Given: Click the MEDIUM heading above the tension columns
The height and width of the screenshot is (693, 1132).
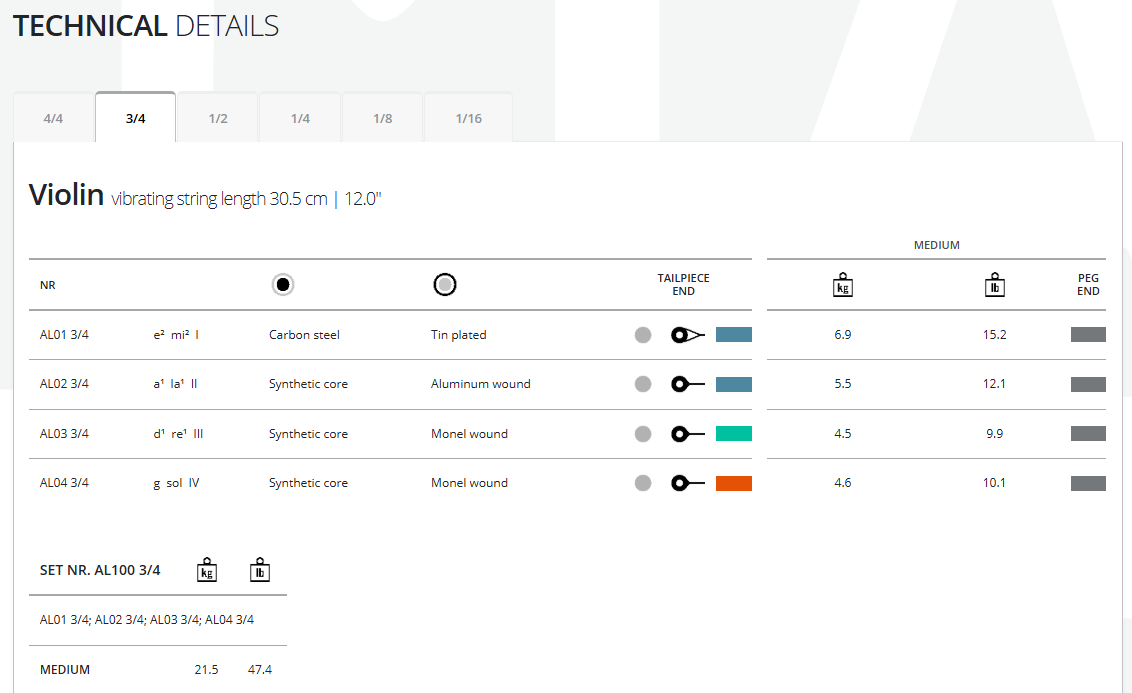Looking at the screenshot, I should click(936, 245).
